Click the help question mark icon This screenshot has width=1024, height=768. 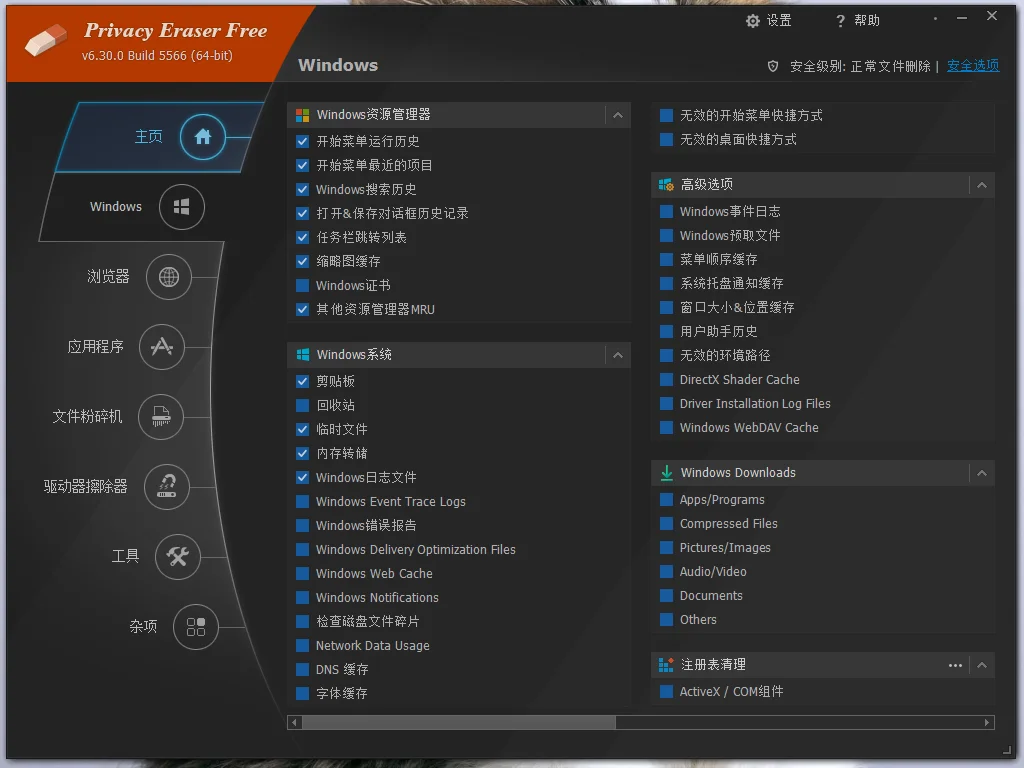tap(840, 22)
